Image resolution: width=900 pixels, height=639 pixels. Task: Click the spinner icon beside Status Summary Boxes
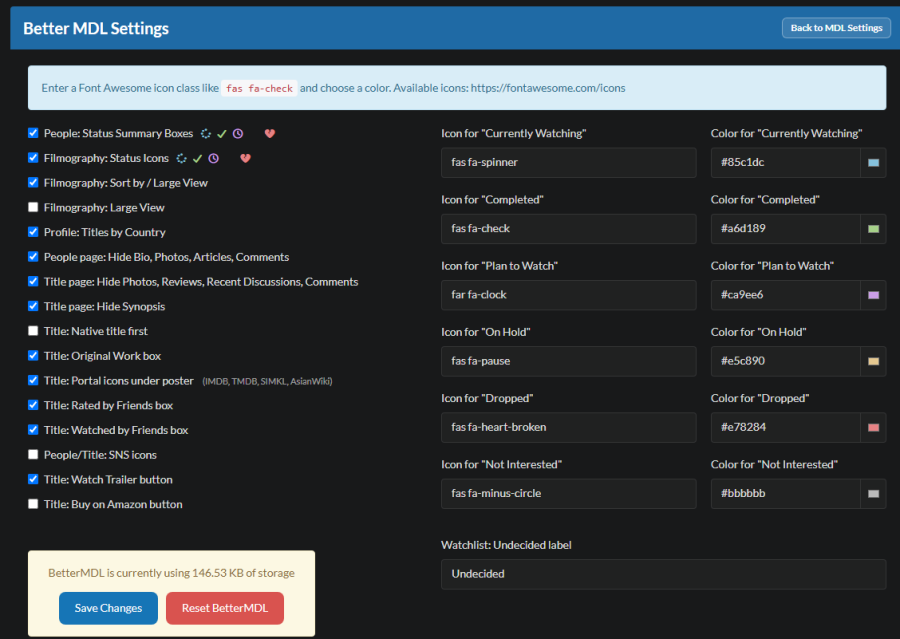click(206, 134)
